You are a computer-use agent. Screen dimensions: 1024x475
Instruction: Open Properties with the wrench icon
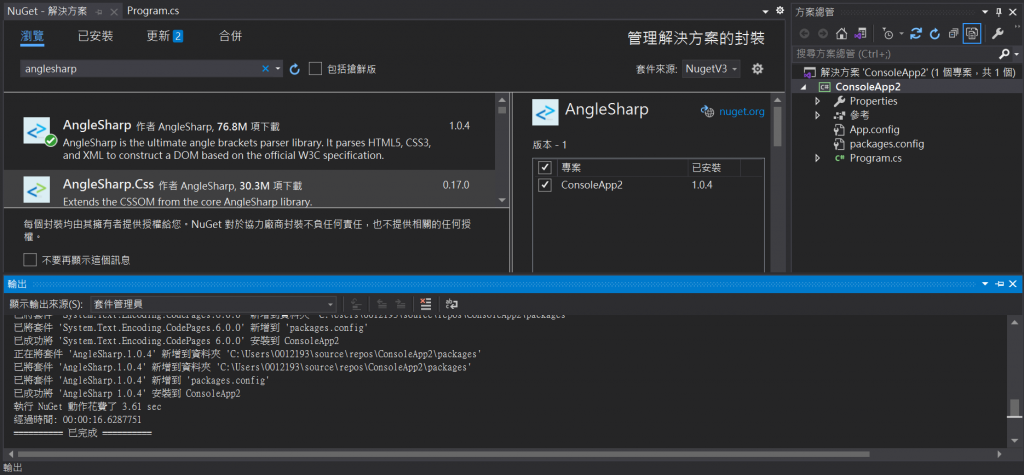pos(997,33)
